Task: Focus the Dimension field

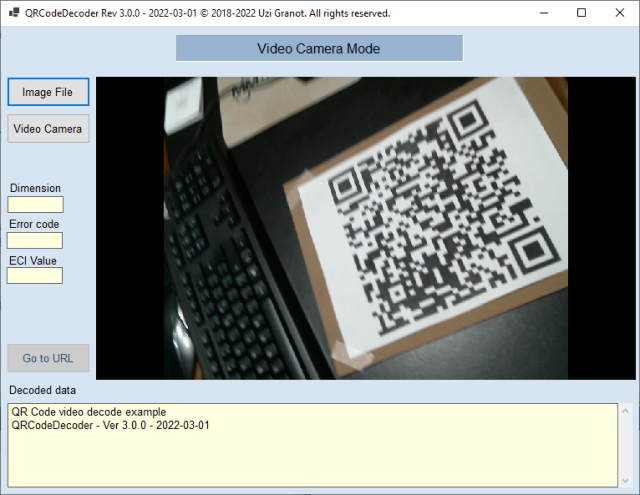Action: 36,204
